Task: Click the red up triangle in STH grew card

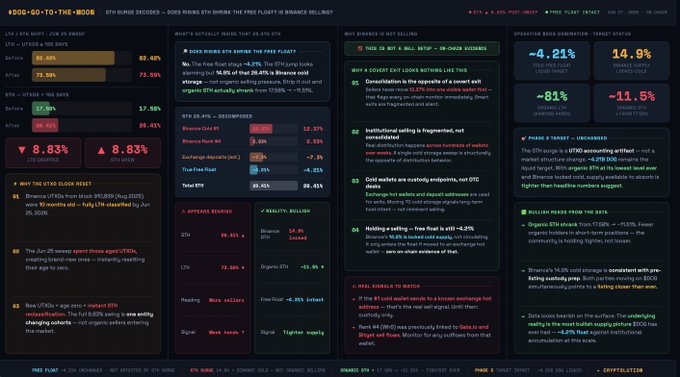Action: click(x=101, y=150)
